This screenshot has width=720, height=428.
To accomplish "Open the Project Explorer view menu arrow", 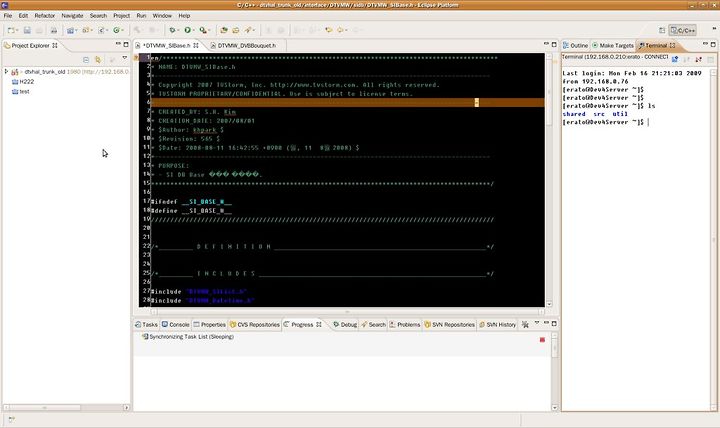I will 124,58.
